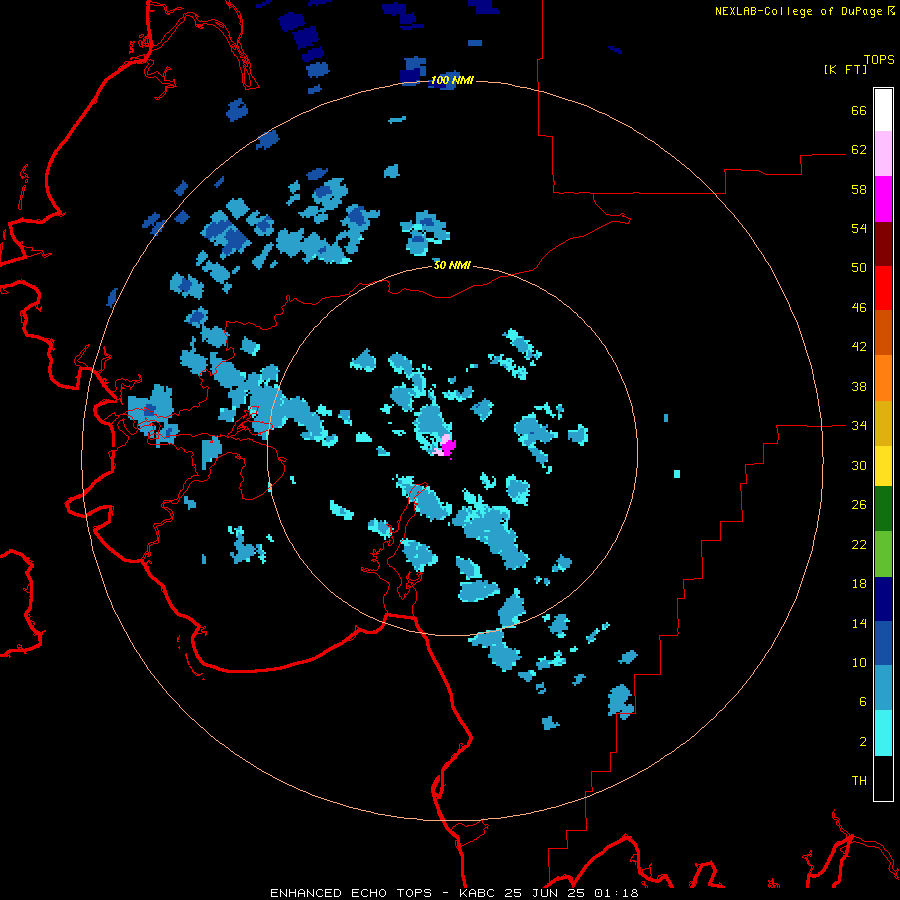
Task: Click the legend scale value "50"
Action: coord(859,267)
